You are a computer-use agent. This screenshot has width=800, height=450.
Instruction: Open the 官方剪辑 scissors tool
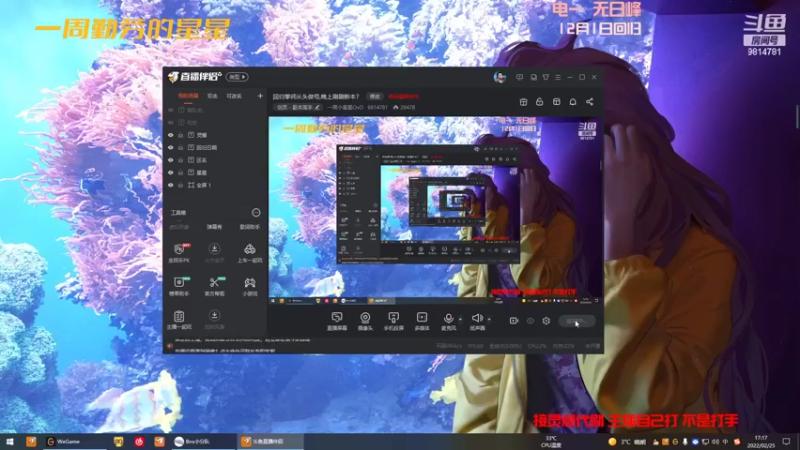point(214,286)
